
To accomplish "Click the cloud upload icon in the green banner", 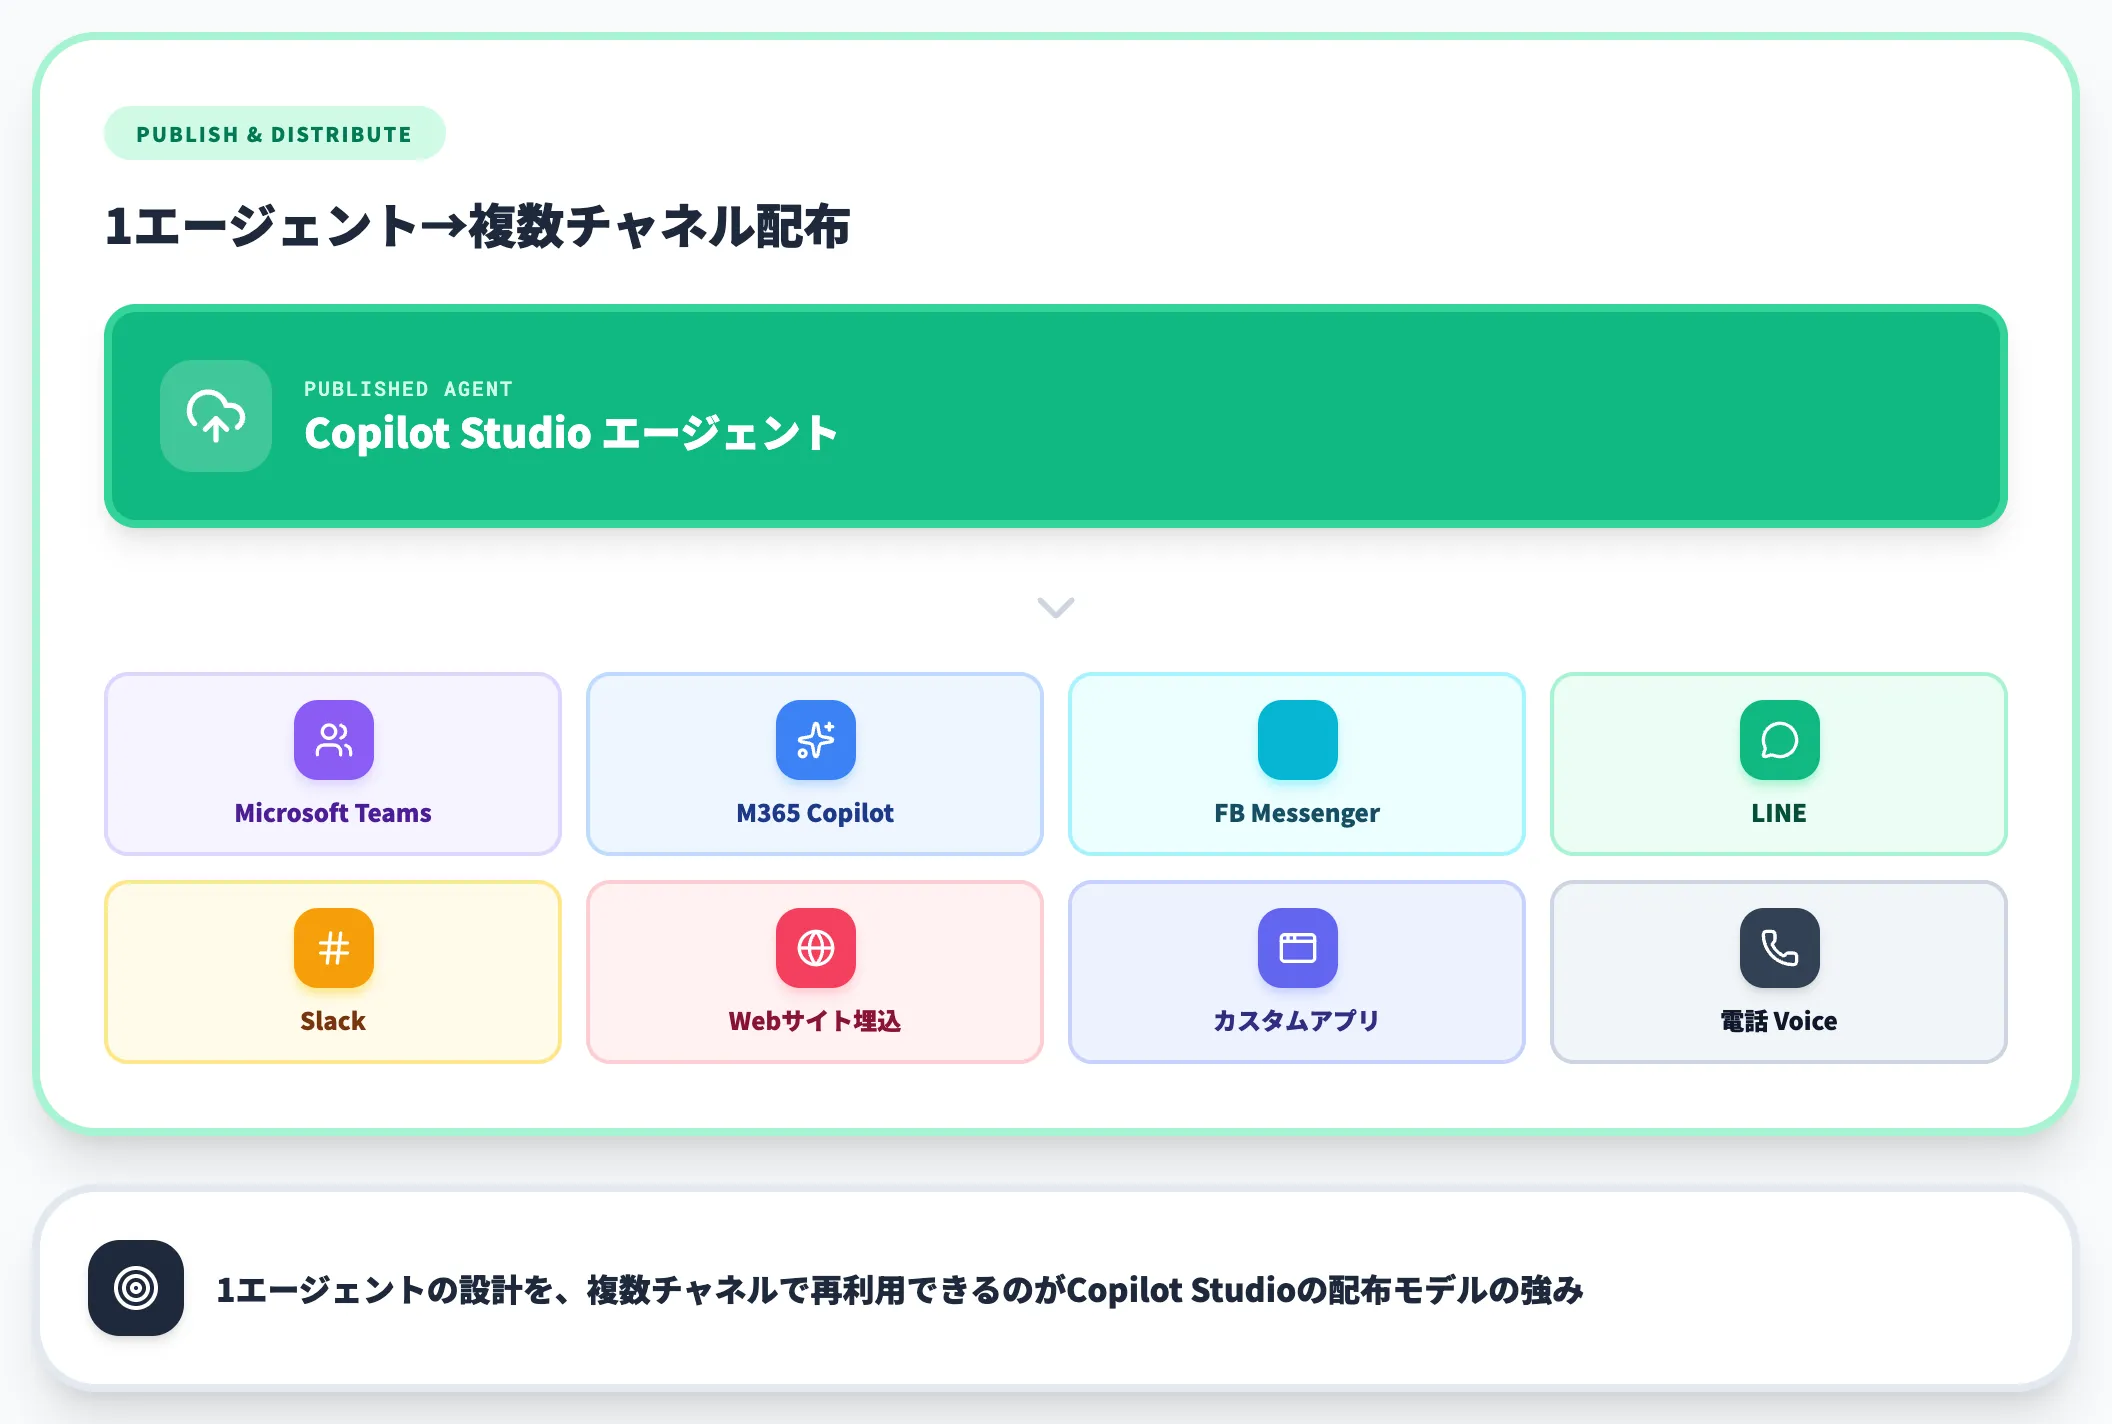I will click(216, 416).
